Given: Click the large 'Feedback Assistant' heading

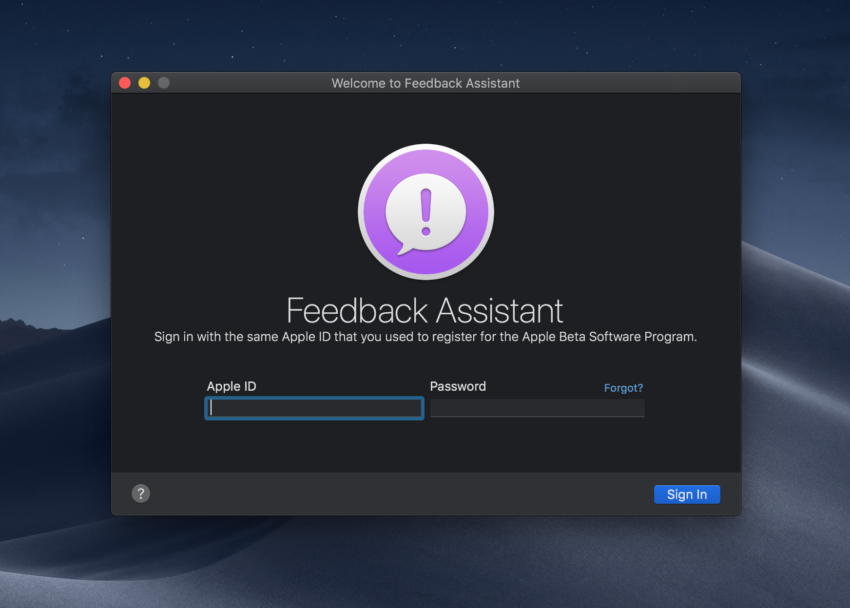Looking at the screenshot, I should coord(425,311).
